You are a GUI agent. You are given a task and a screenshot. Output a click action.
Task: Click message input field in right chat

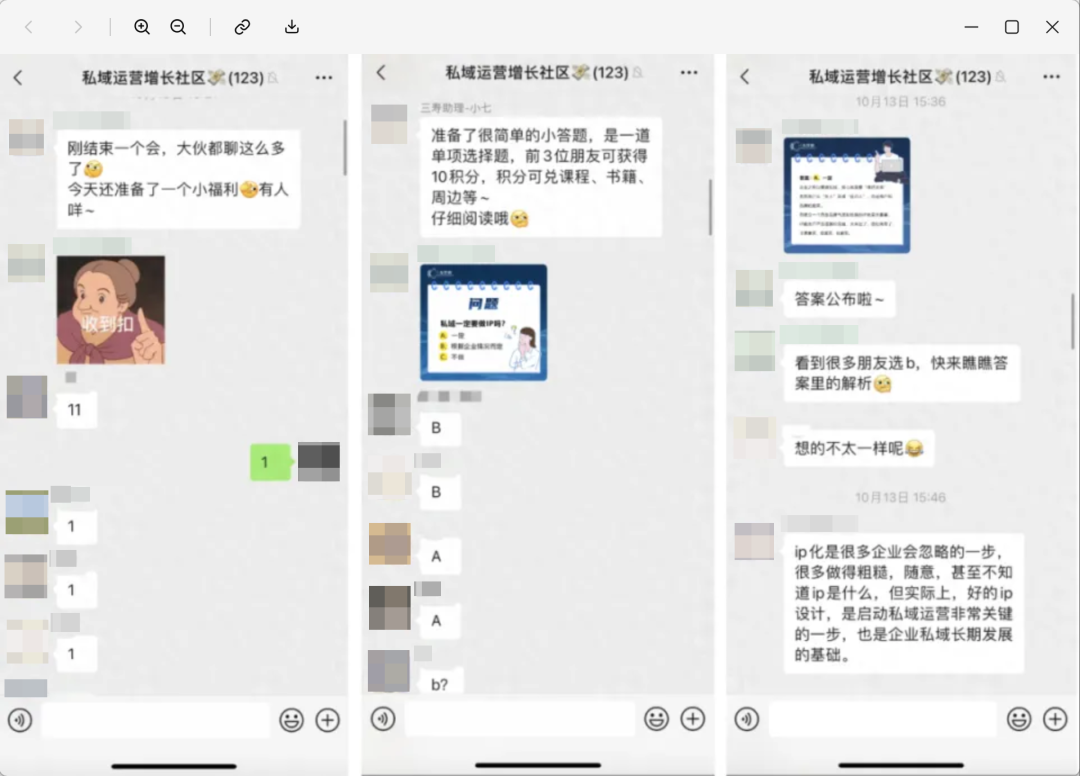click(883, 720)
